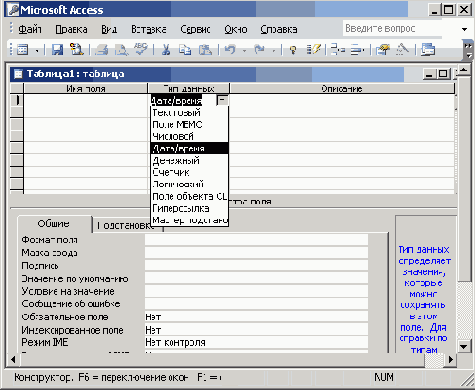Open the Вставка menu
The image size is (475, 390).
coord(149,29)
